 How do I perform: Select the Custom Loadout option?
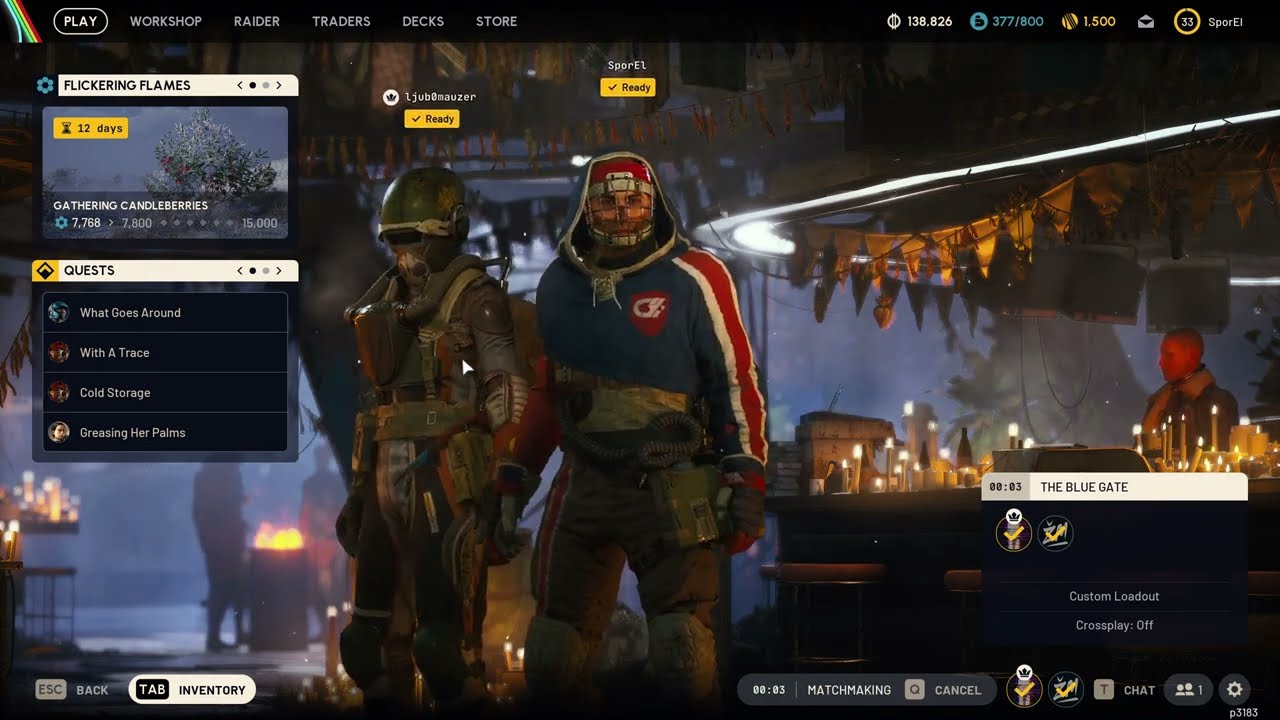(1114, 596)
